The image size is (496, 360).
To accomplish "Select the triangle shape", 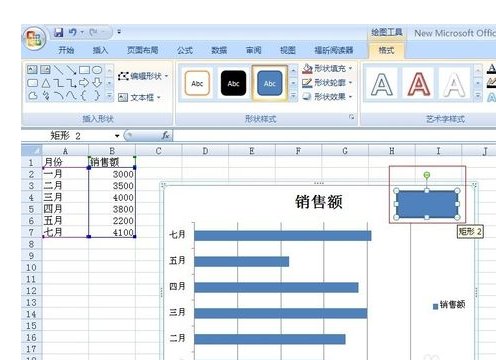I will click(46, 83).
